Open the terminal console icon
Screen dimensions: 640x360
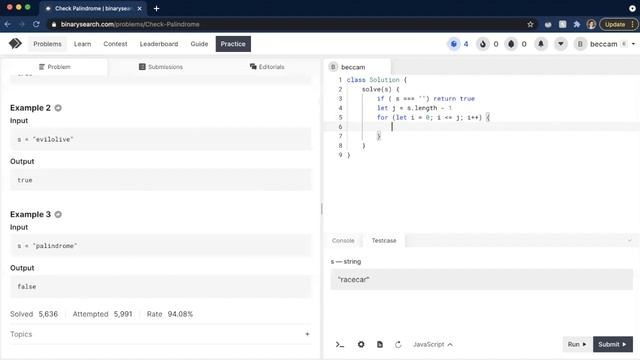[340, 344]
